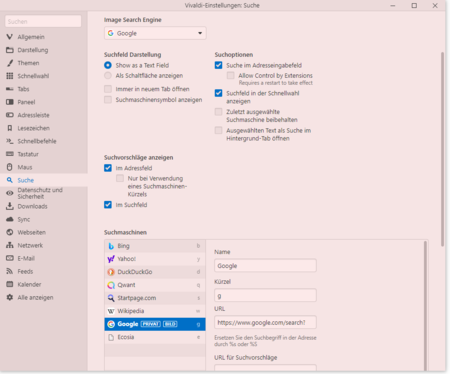The height and width of the screenshot is (374, 450).
Task: Enable Zuletzt ausgewählte Suchmaschine beibehalten
Action: [218, 112]
